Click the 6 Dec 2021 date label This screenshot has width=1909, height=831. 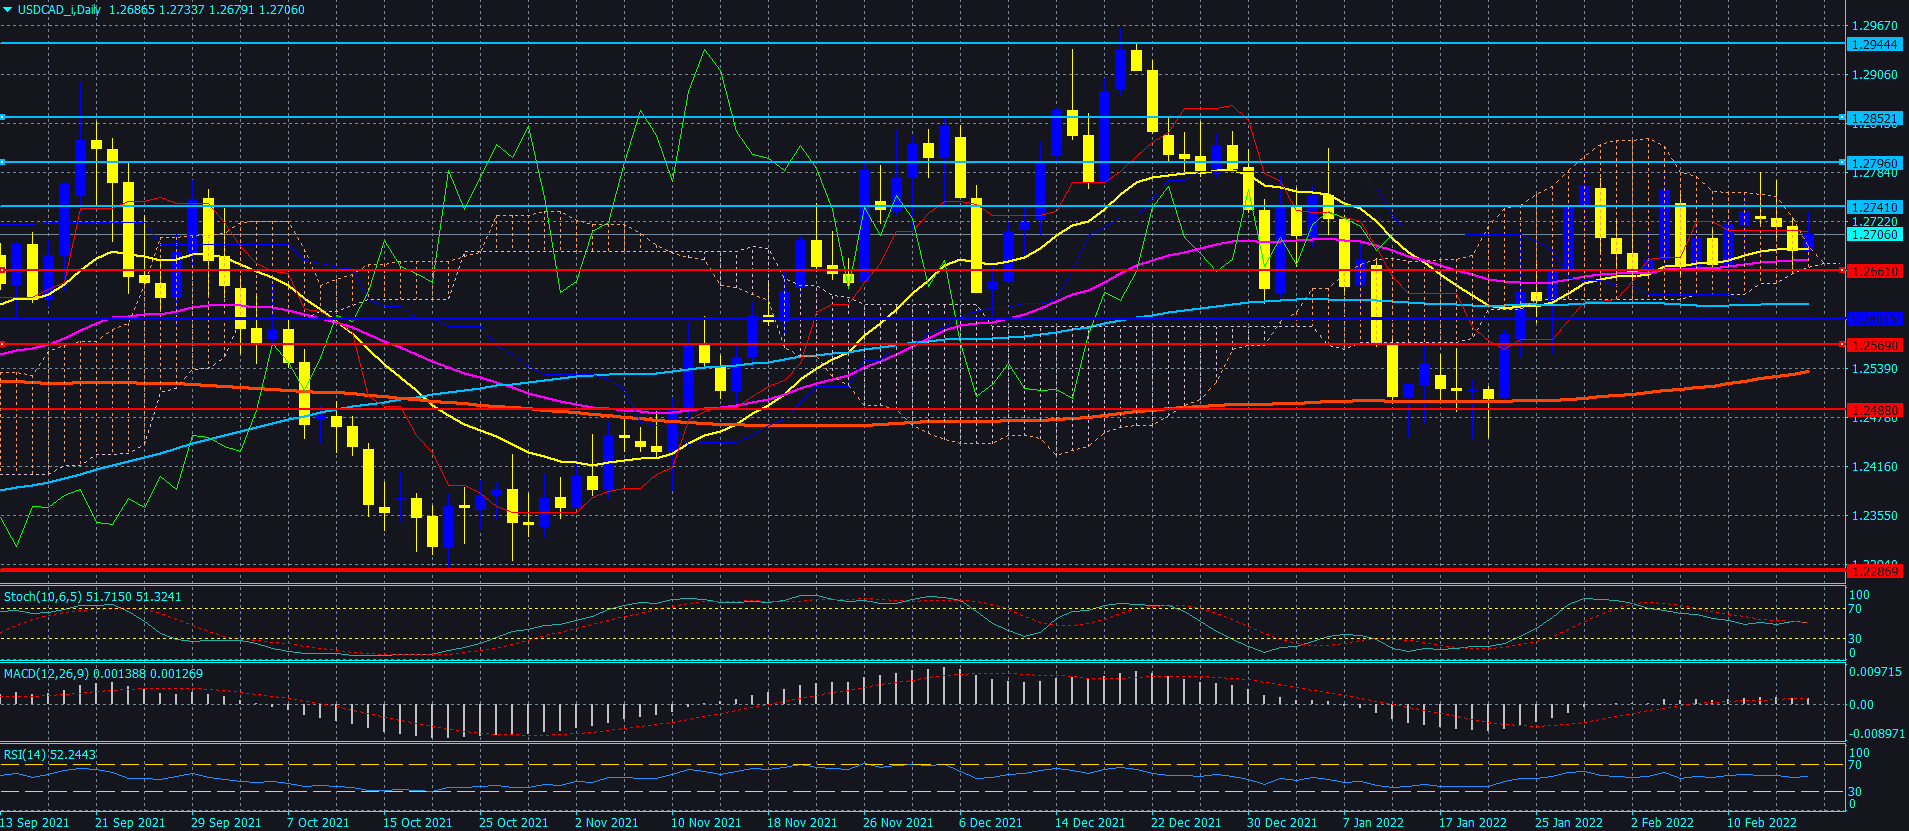990,823
